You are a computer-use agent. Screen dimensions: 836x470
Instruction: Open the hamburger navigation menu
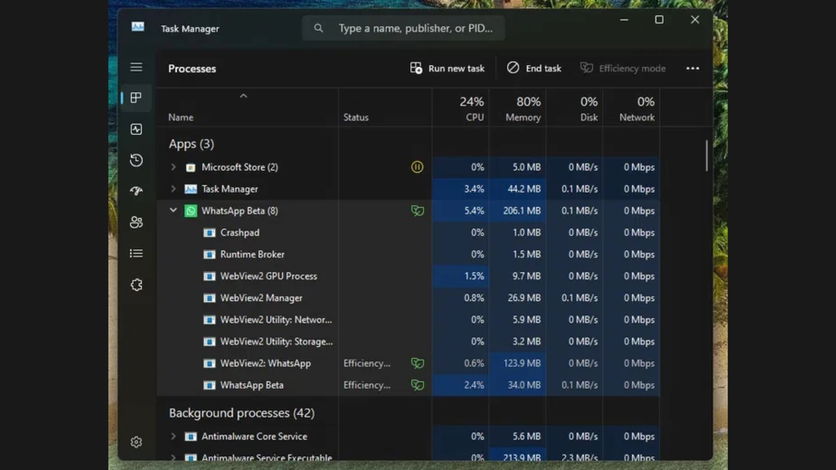click(x=136, y=67)
